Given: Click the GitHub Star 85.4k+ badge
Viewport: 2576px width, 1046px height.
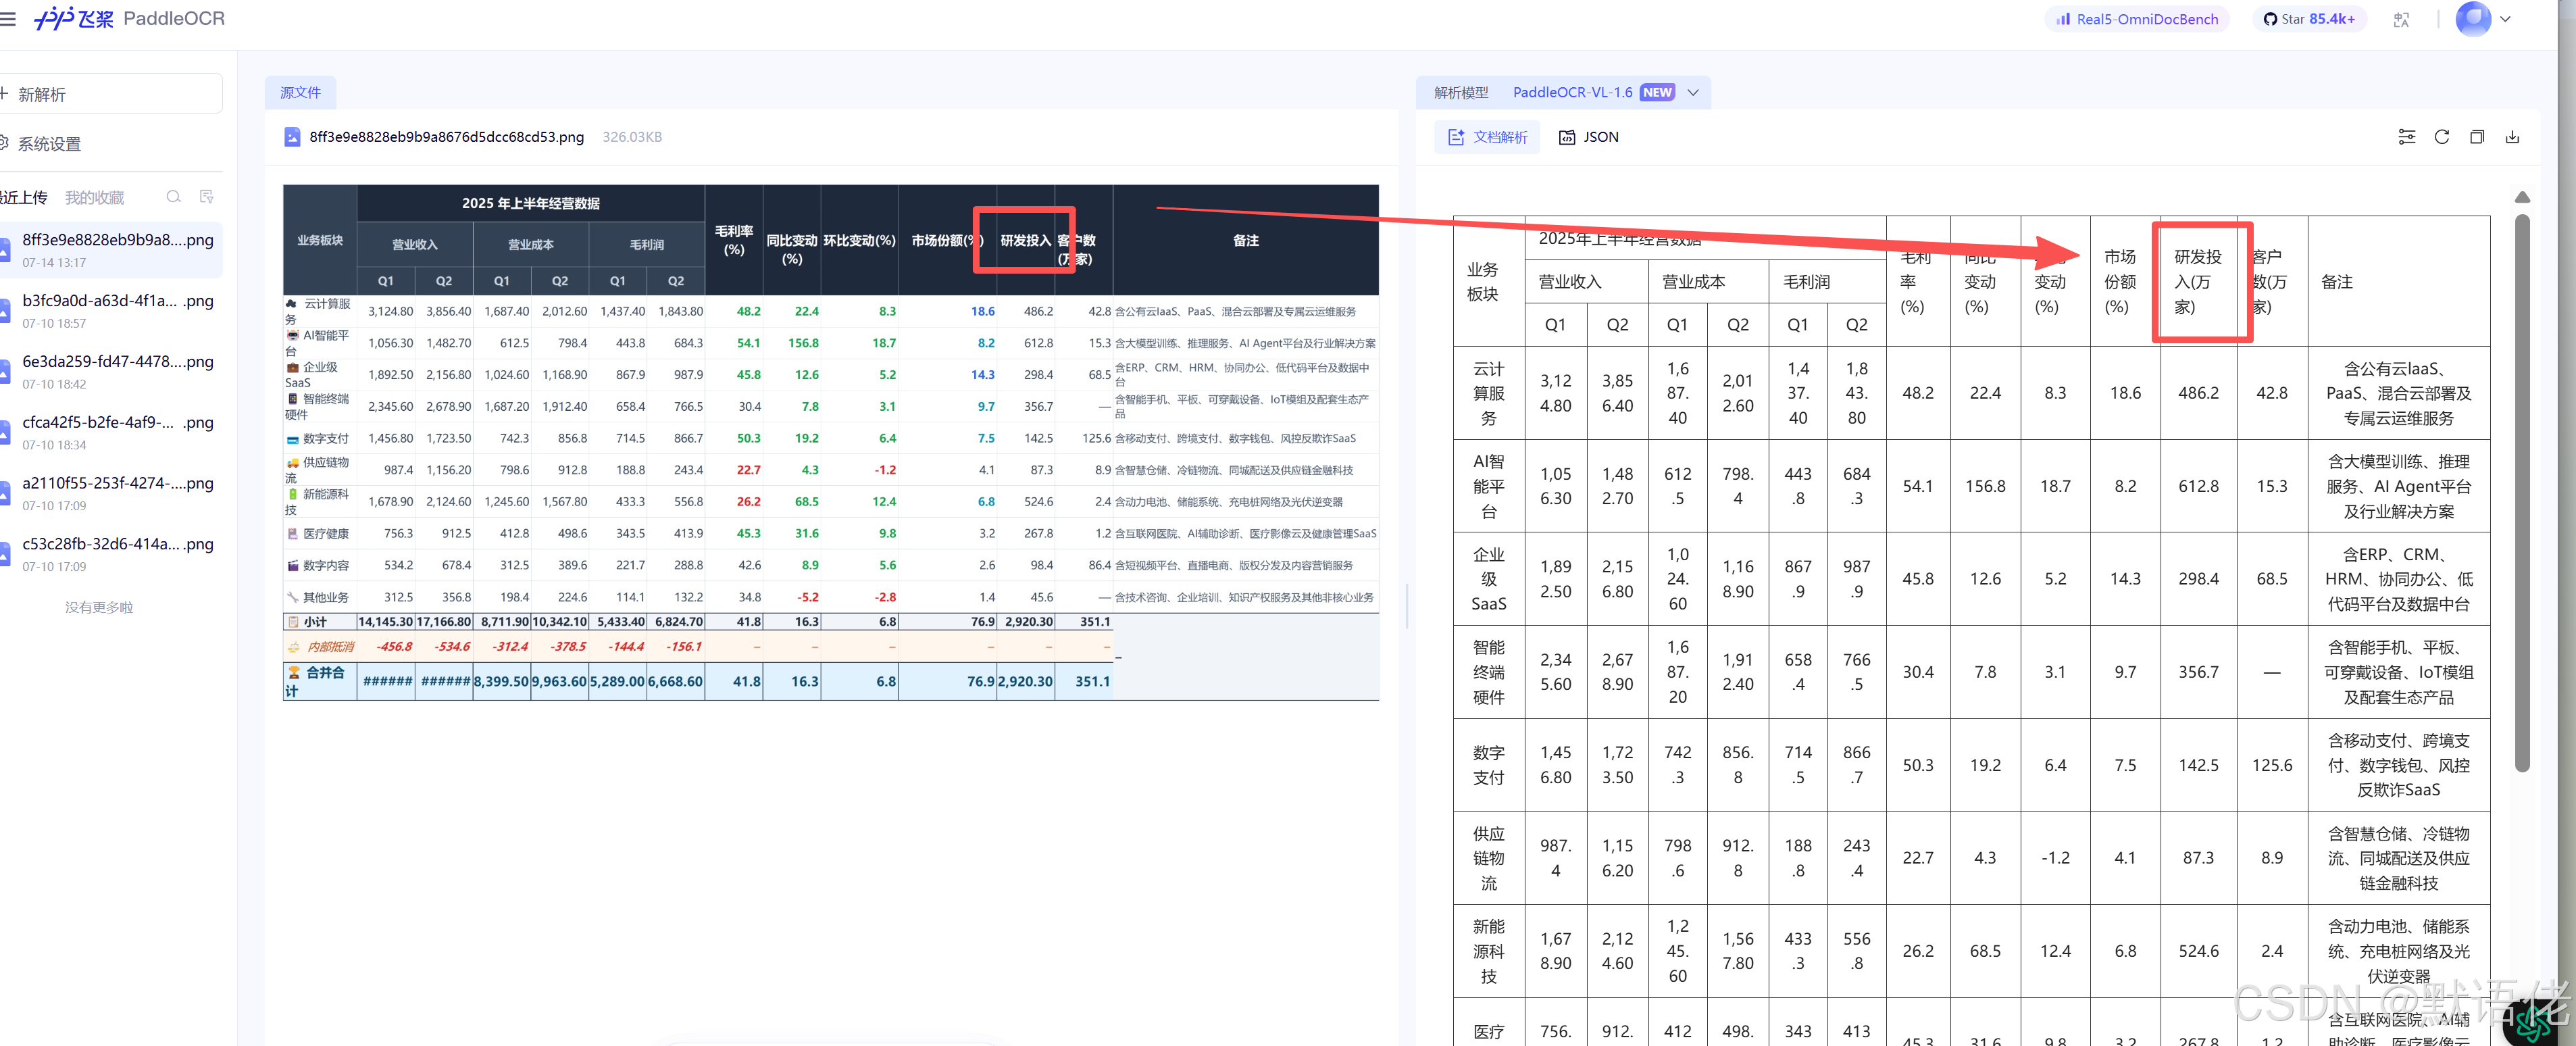Looking at the screenshot, I should point(2309,19).
